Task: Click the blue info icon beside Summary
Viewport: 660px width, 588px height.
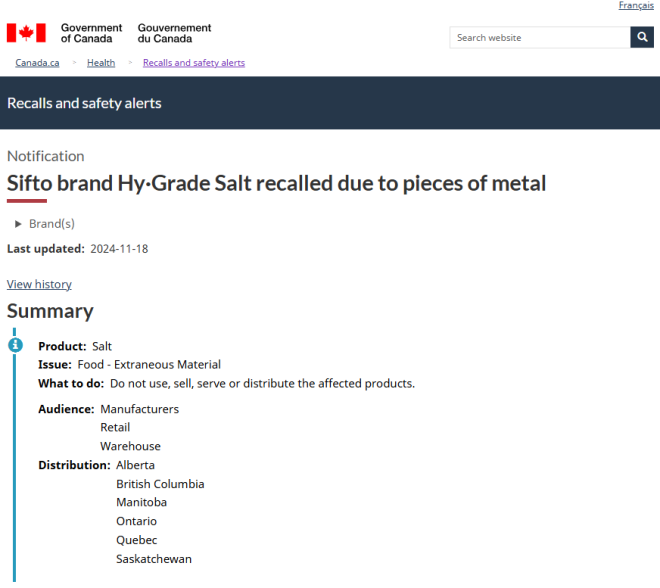Action: 16,345
